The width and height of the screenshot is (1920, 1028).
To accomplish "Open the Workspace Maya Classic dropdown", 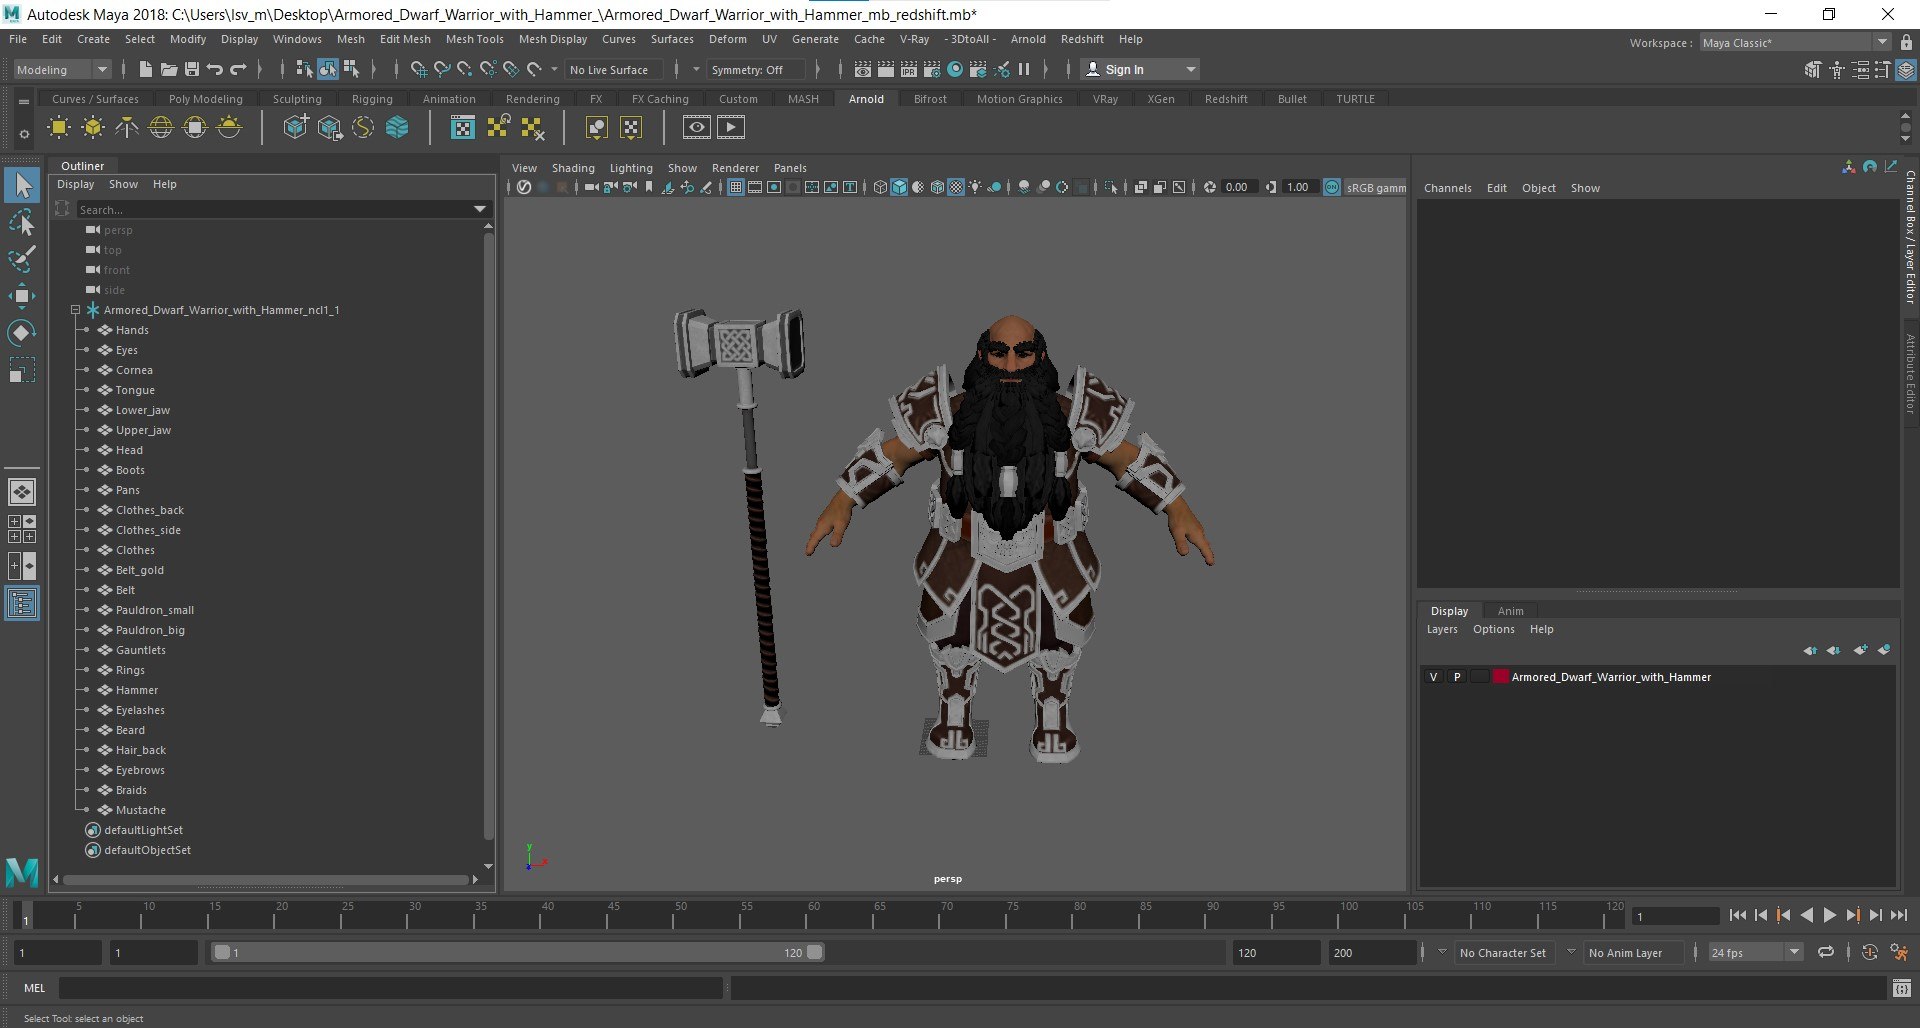I will coord(1795,43).
